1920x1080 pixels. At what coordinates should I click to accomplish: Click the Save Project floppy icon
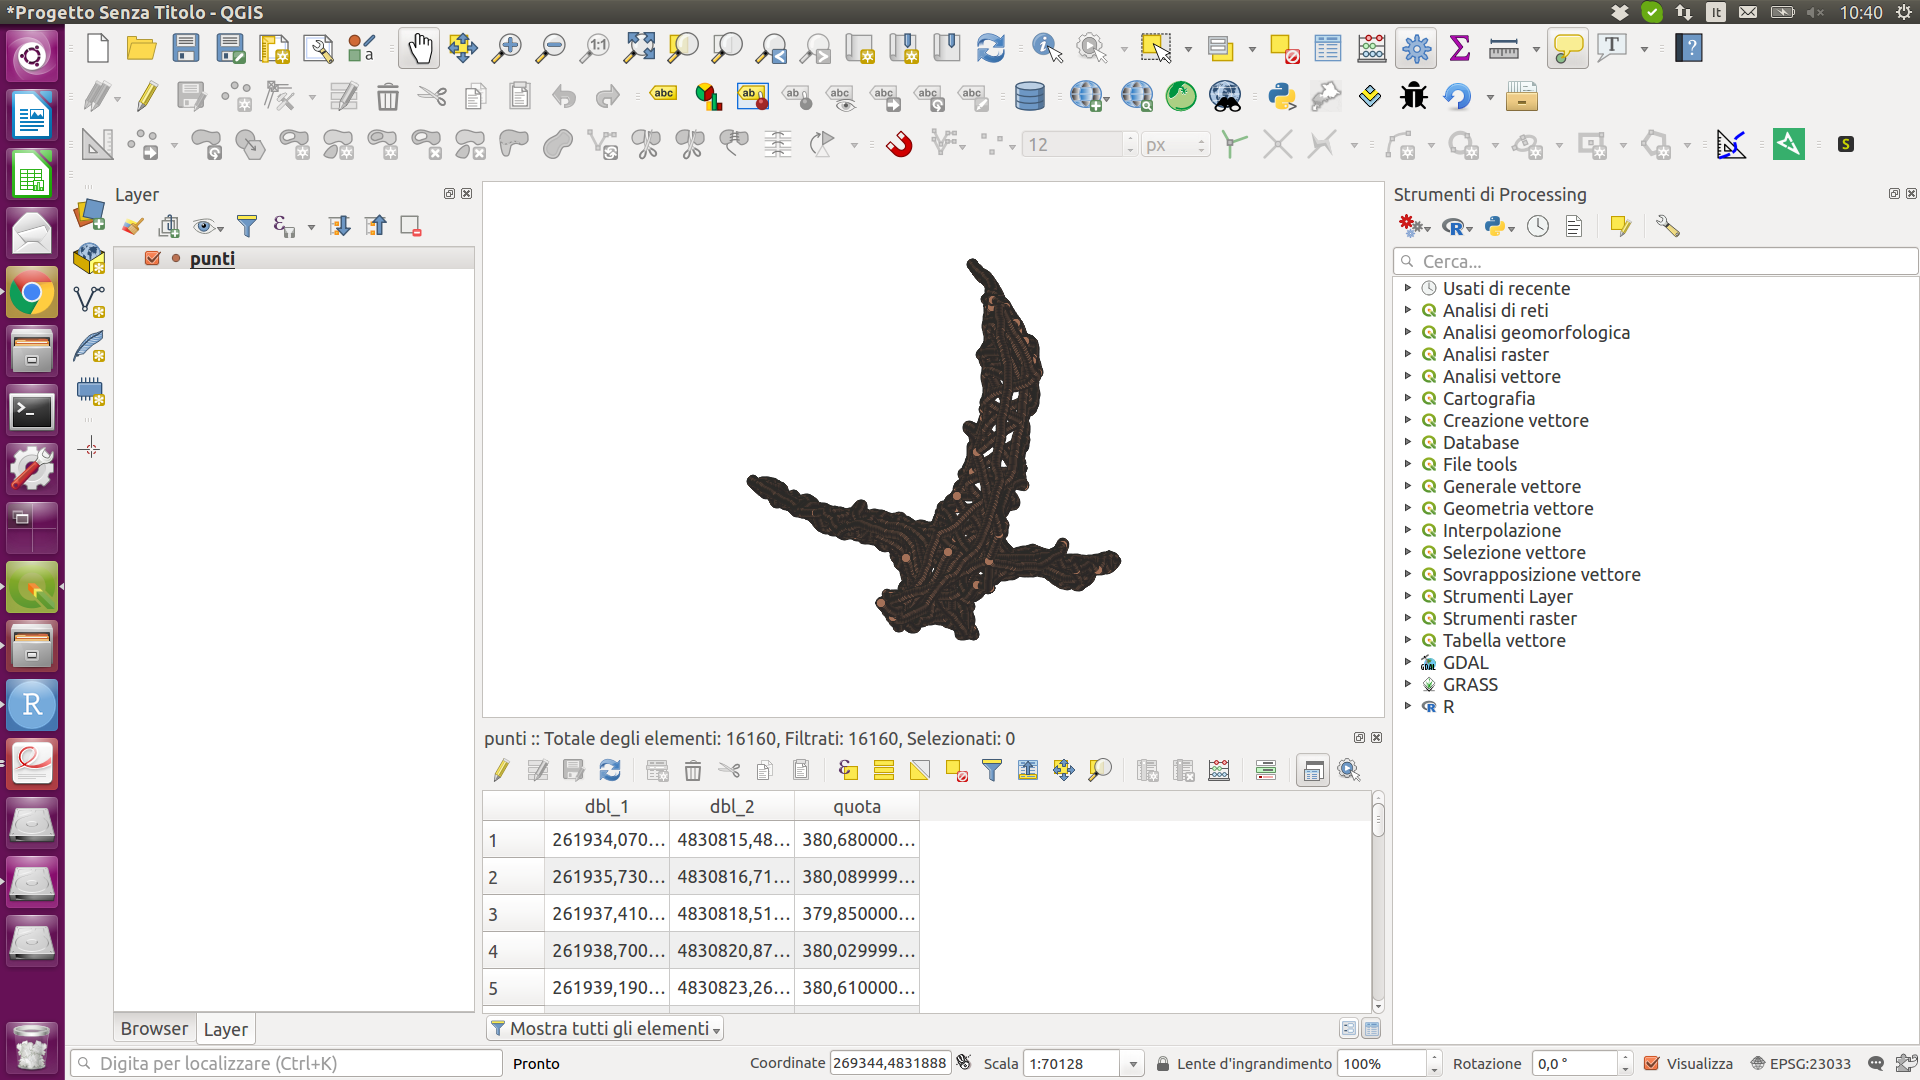tap(186, 48)
